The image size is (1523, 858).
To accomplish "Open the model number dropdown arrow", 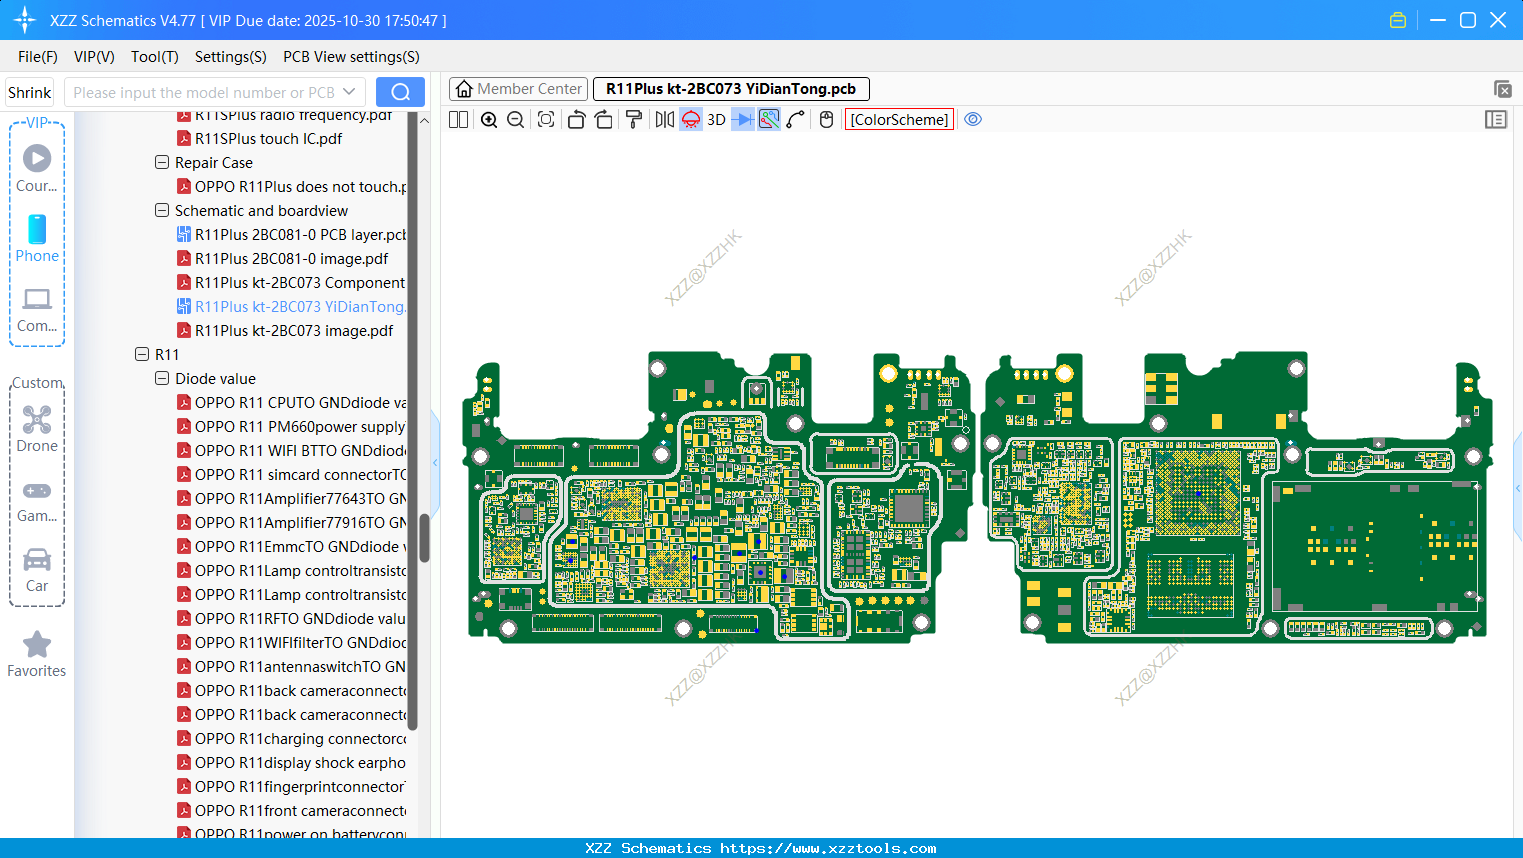I will 349,92.
